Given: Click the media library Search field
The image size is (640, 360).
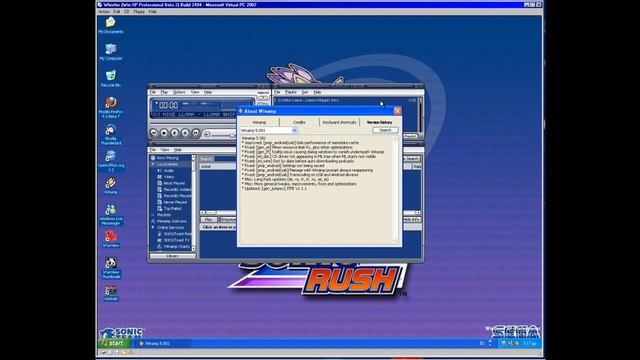Looking at the screenshot, I should pyautogui.click(x=226, y=158).
